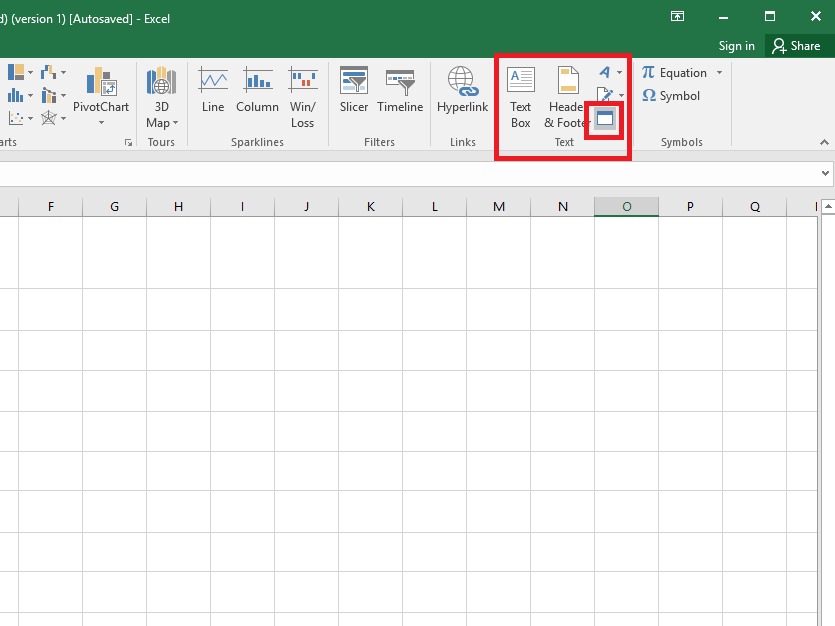This screenshot has width=835, height=626.
Task: Insert a waterfall or stock chart
Action: (49, 72)
